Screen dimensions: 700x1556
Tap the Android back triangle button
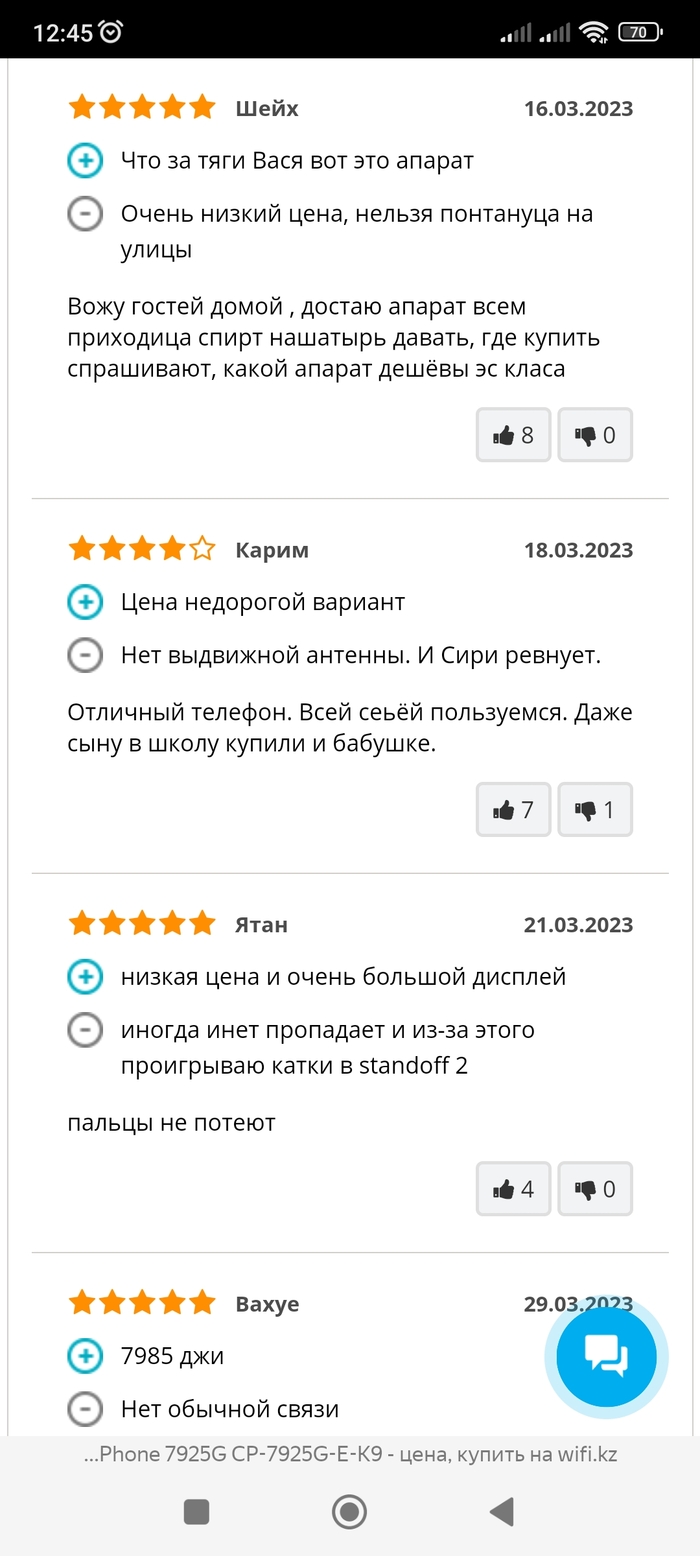501,1512
